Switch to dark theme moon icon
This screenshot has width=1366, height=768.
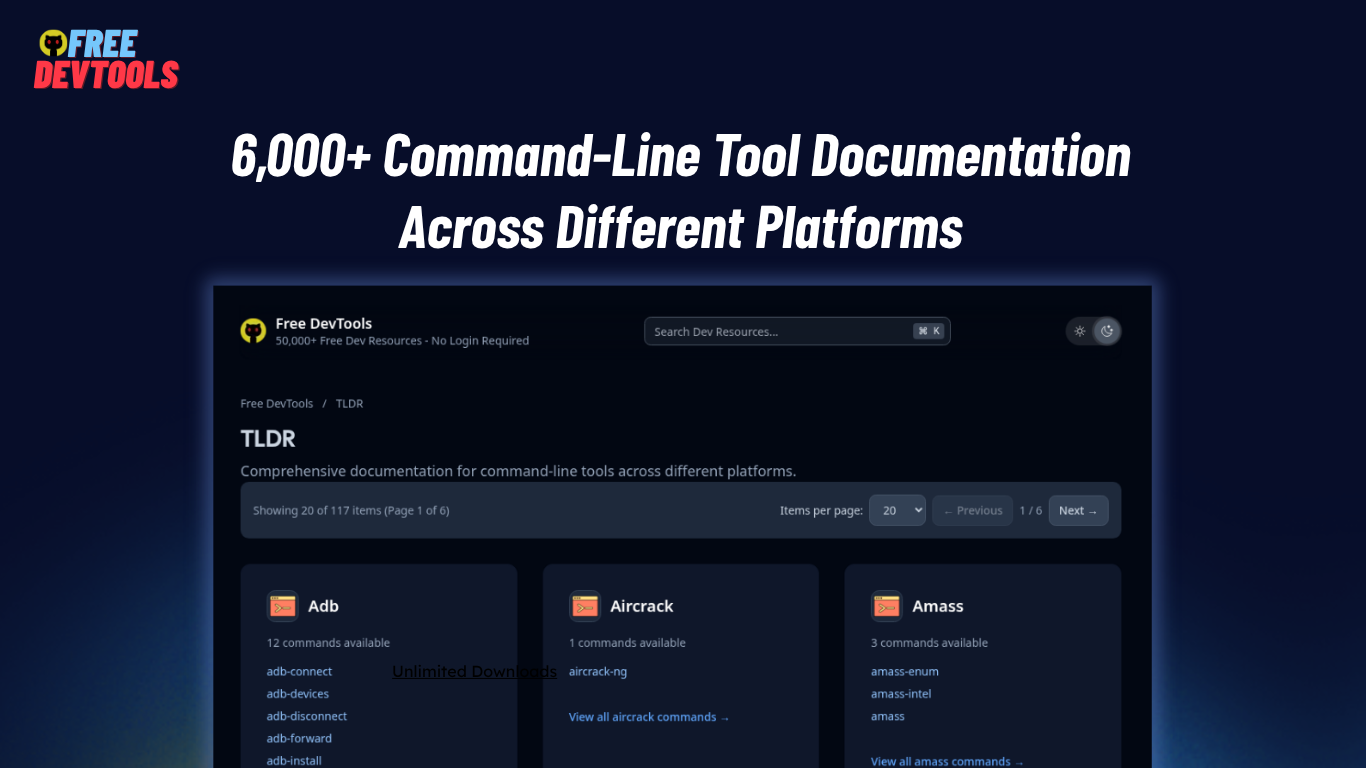[1107, 331]
